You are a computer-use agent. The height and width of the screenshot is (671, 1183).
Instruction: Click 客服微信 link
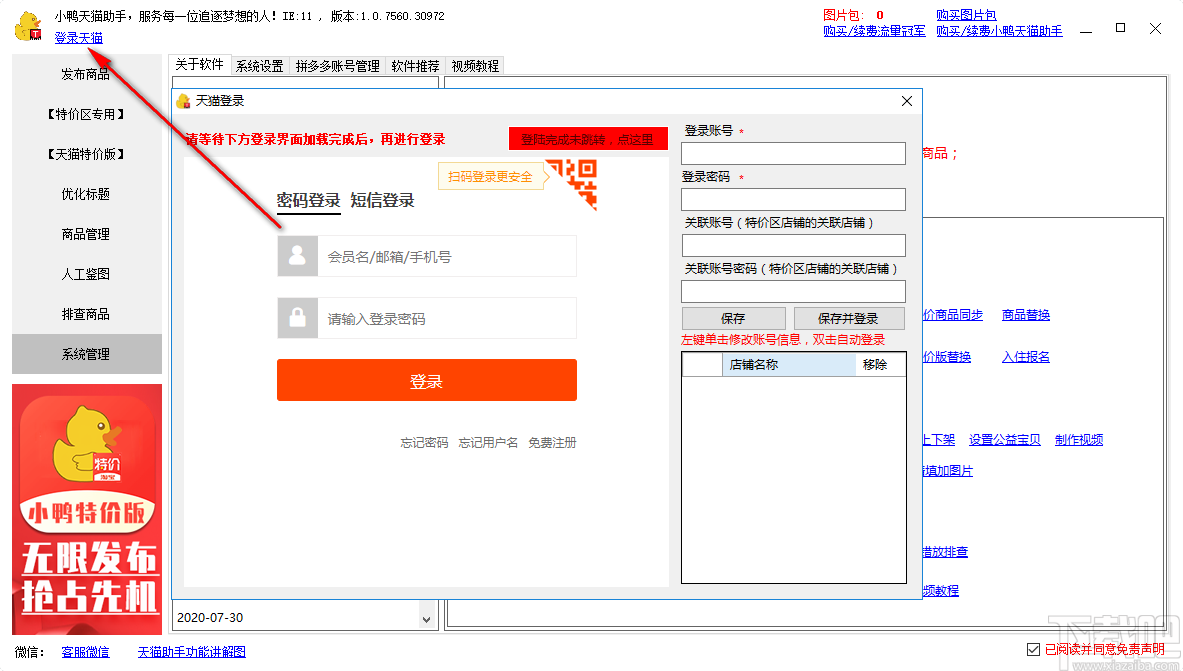coord(85,651)
